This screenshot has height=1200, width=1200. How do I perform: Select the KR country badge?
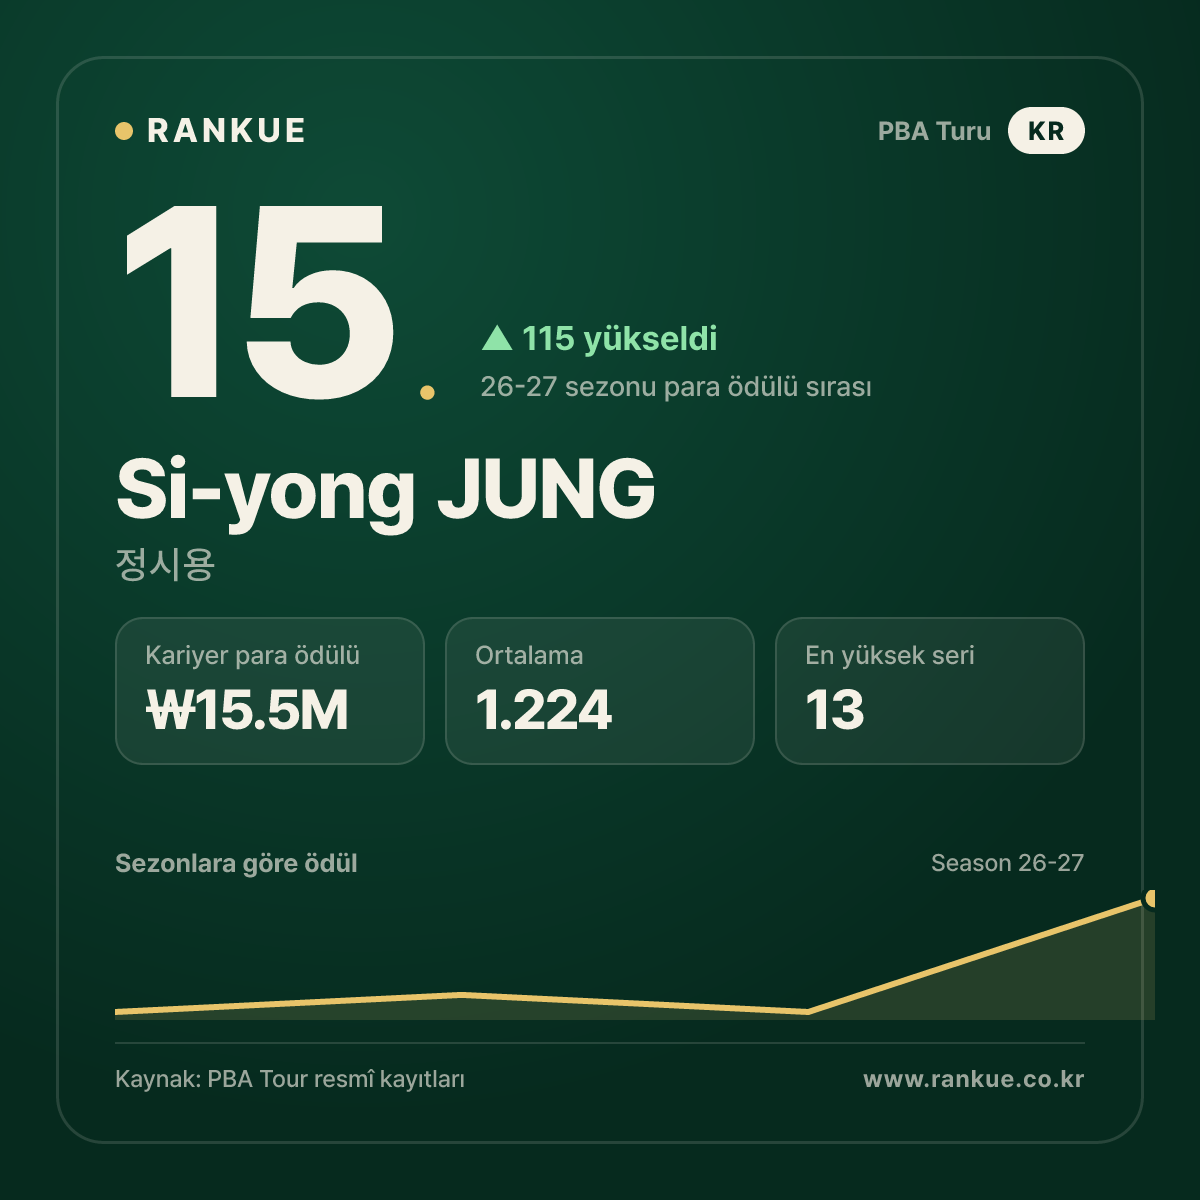click(x=1046, y=131)
